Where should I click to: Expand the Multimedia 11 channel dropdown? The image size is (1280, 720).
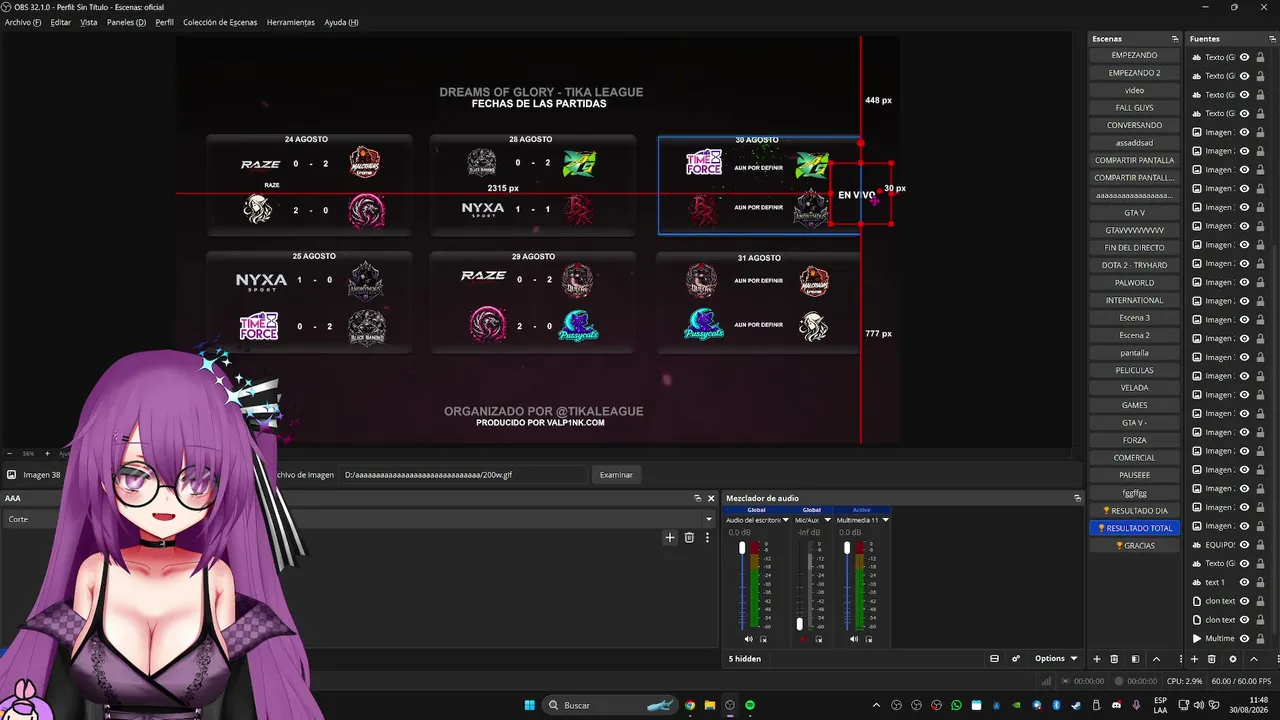885,520
